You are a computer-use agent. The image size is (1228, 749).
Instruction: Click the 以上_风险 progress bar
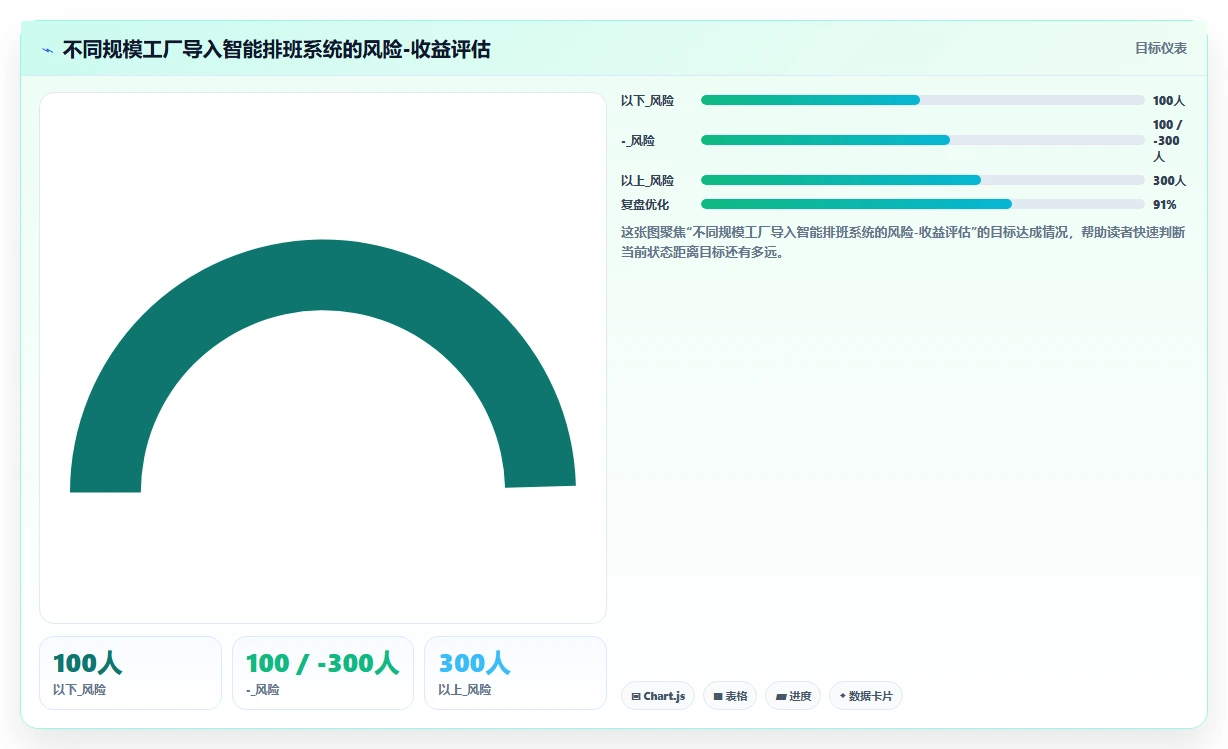pos(923,180)
